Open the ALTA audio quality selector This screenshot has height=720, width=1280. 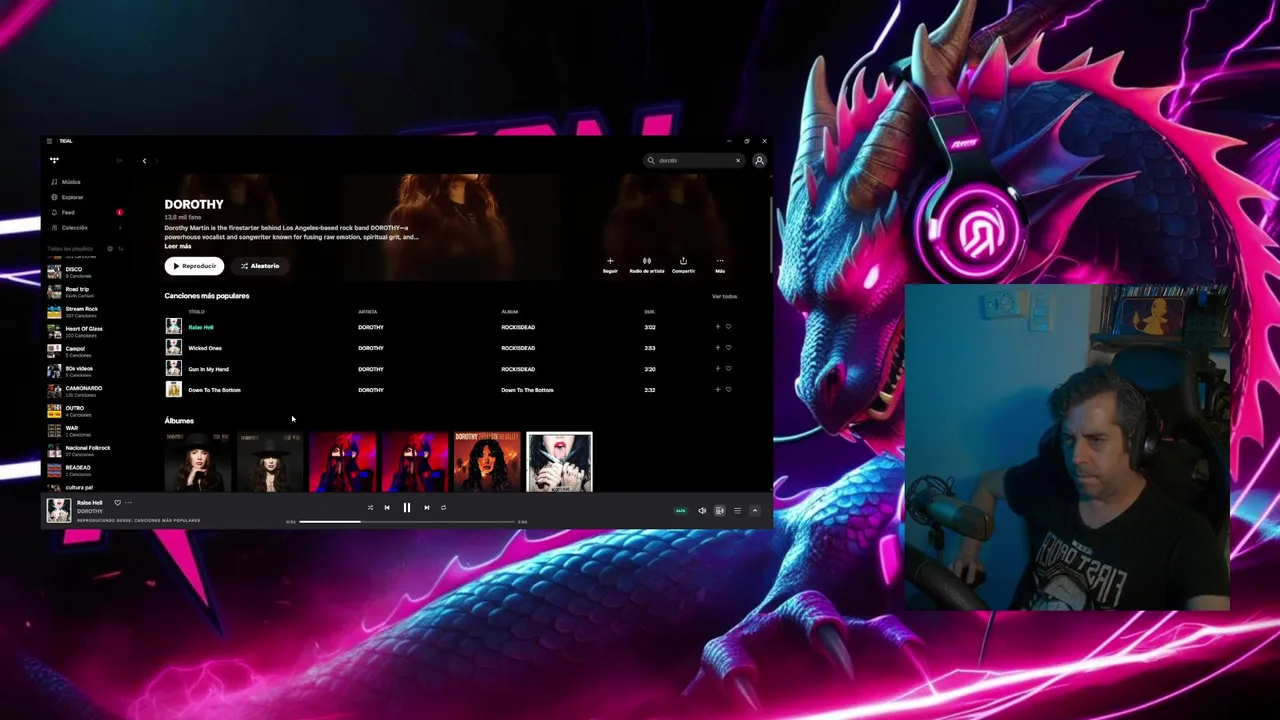click(681, 511)
